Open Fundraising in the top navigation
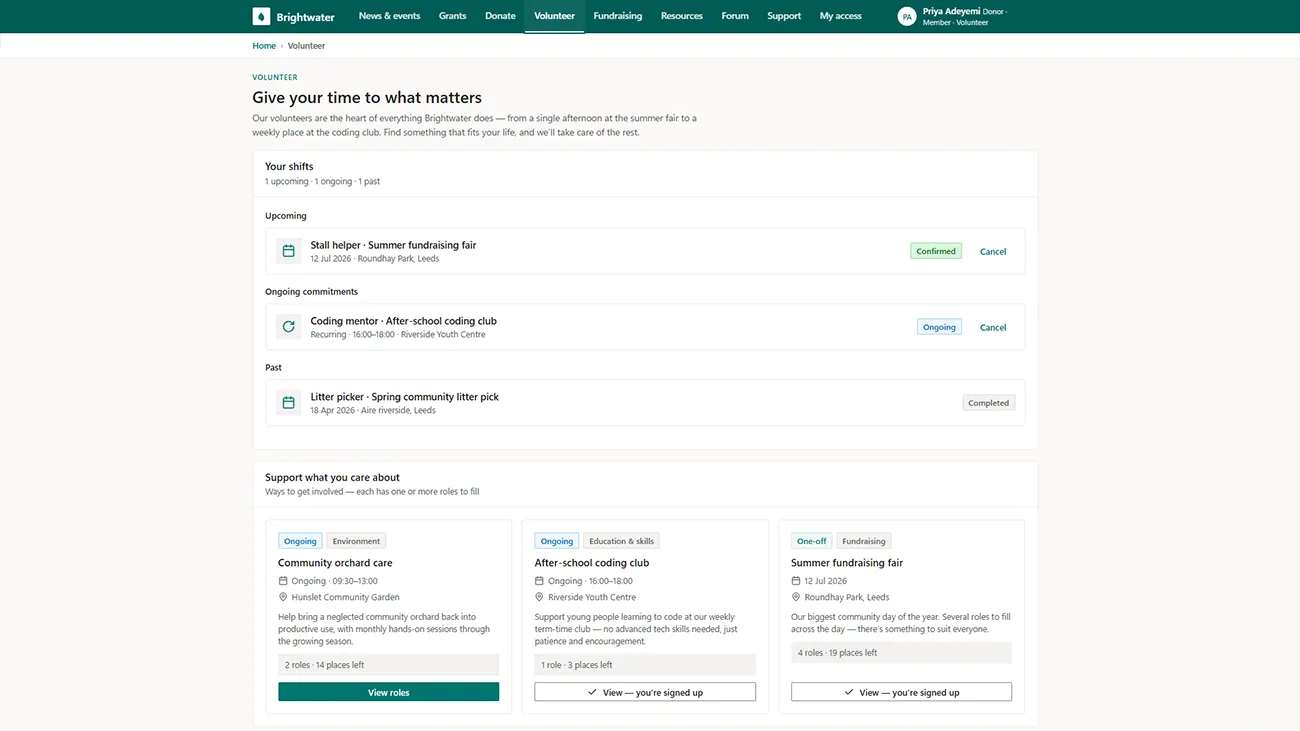 618,16
